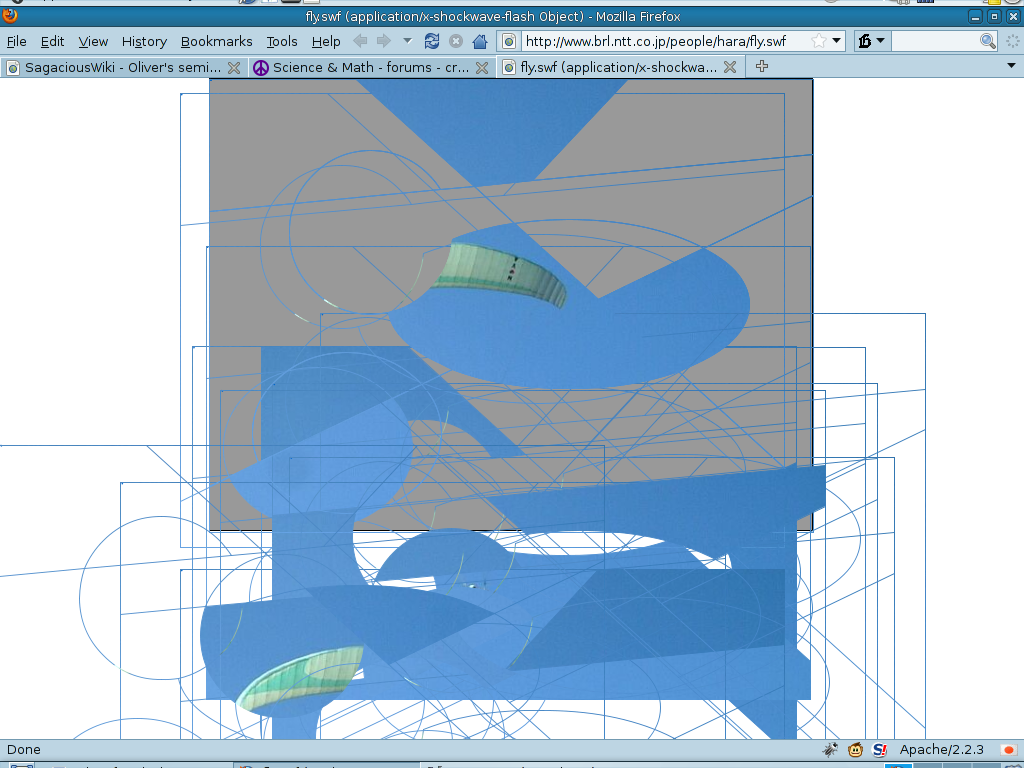The height and width of the screenshot is (768, 1024).
Task: Click the search magnifier icon
Action: (x=988, y=41)
